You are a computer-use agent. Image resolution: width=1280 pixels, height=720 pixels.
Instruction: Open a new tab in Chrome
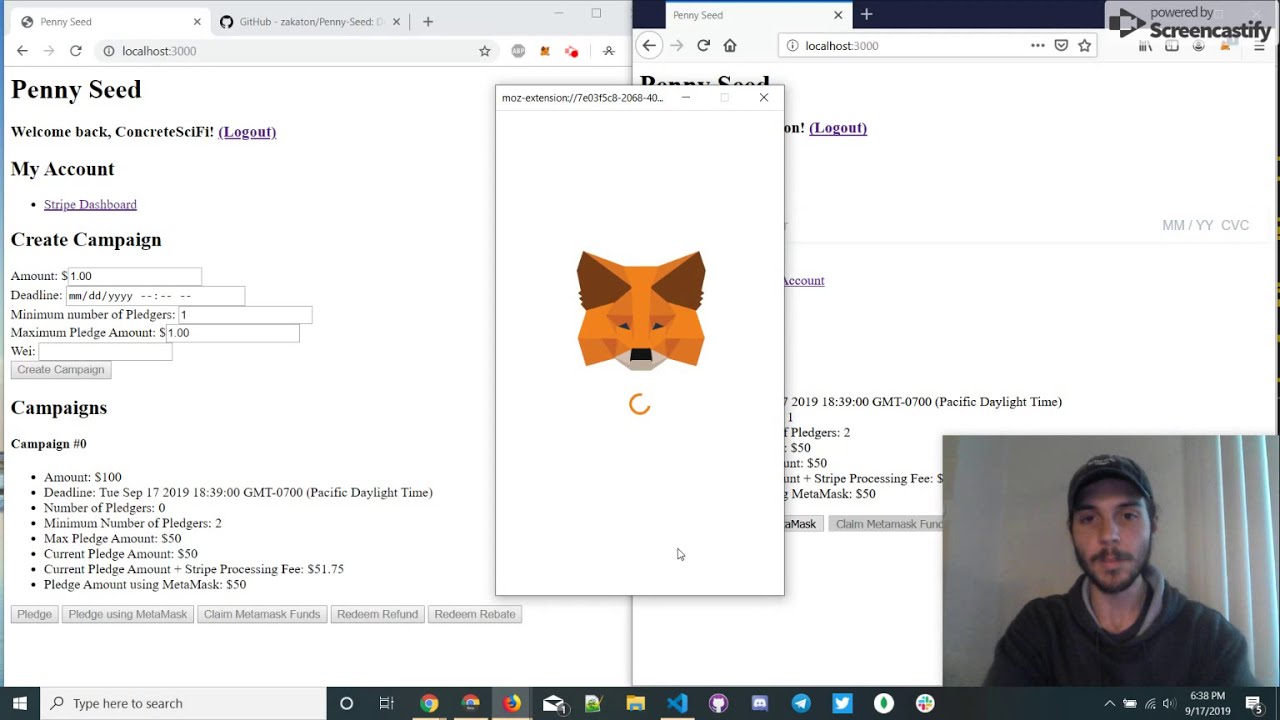coord(428,22)
